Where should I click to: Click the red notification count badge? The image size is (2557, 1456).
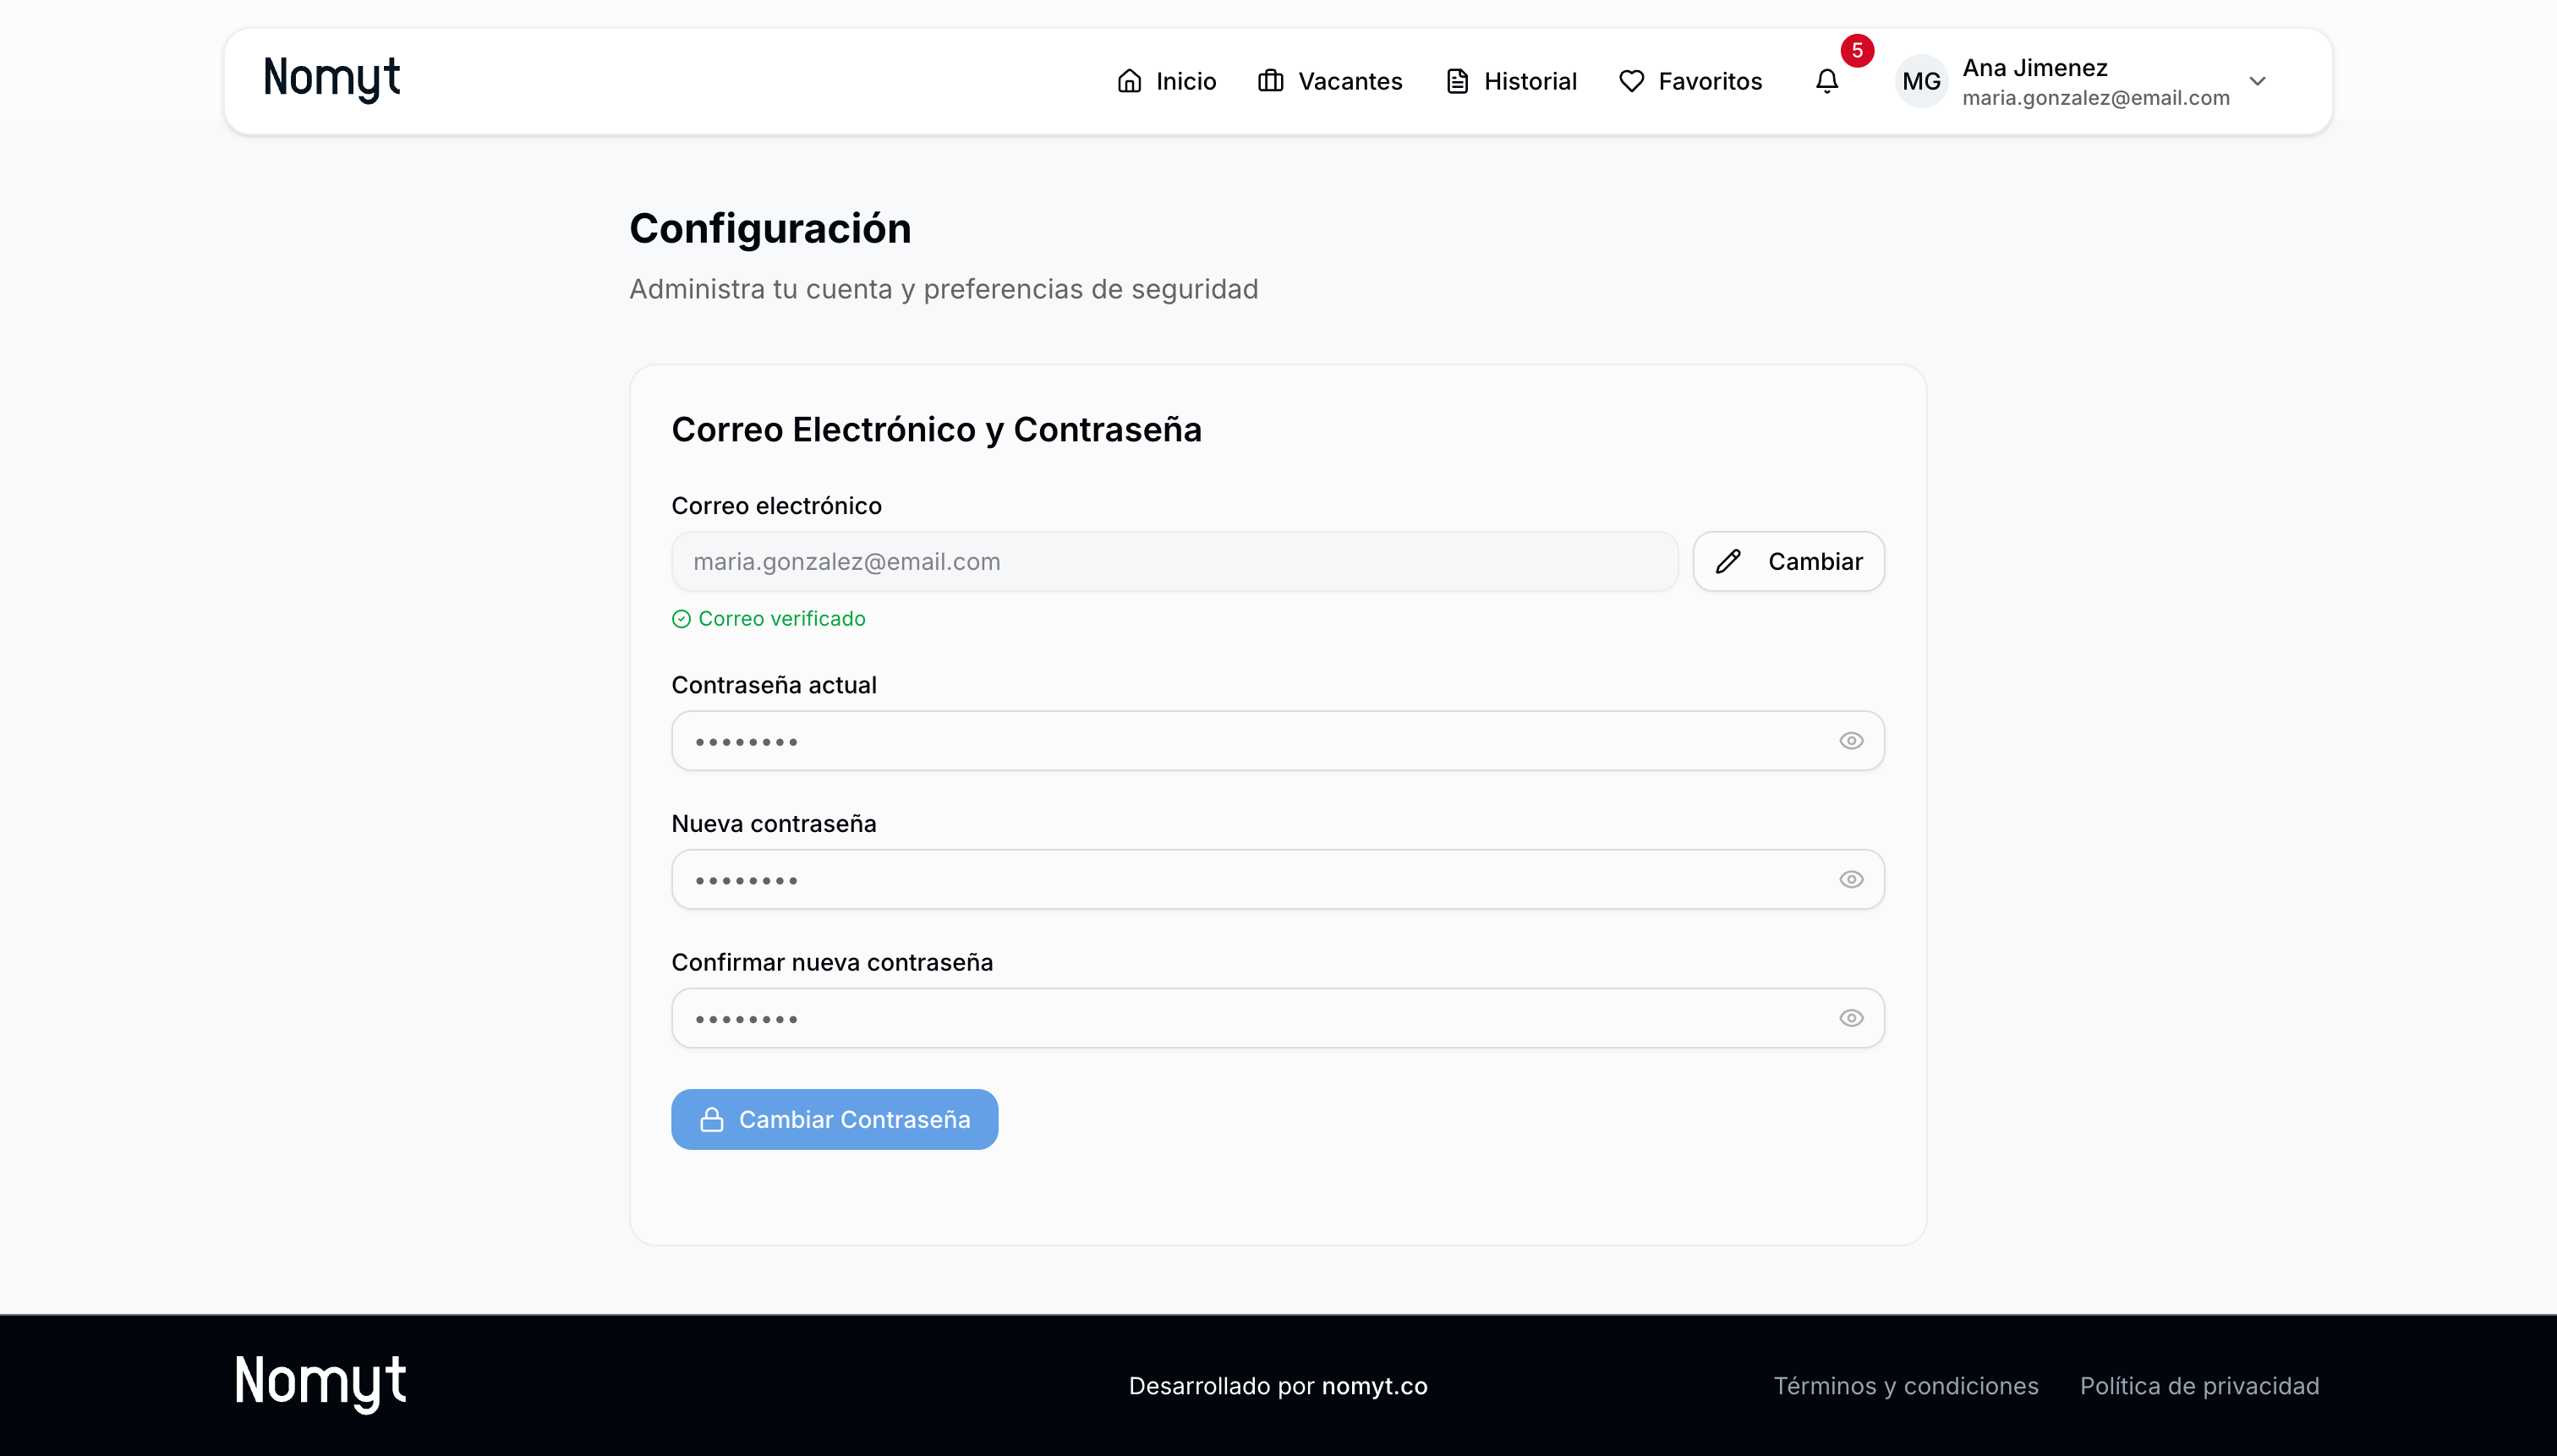(x=1856, y=50)
